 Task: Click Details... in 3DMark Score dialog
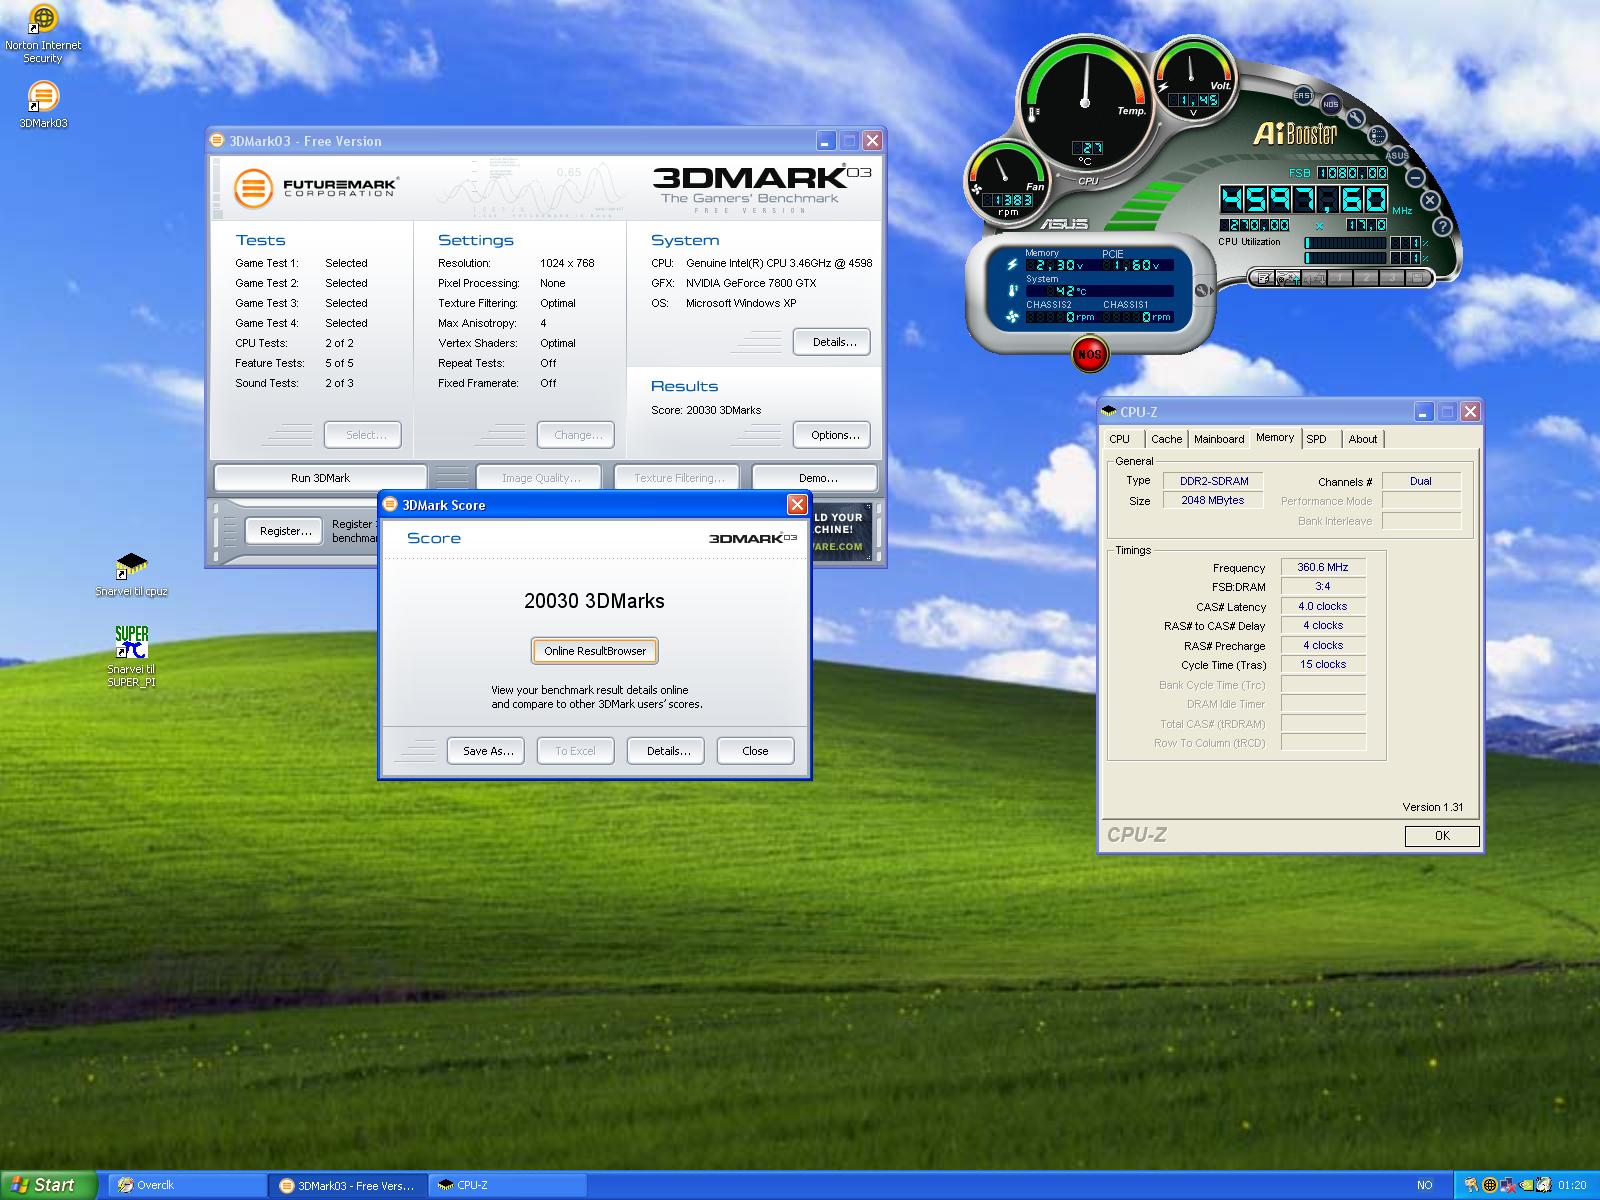[668, 751]
